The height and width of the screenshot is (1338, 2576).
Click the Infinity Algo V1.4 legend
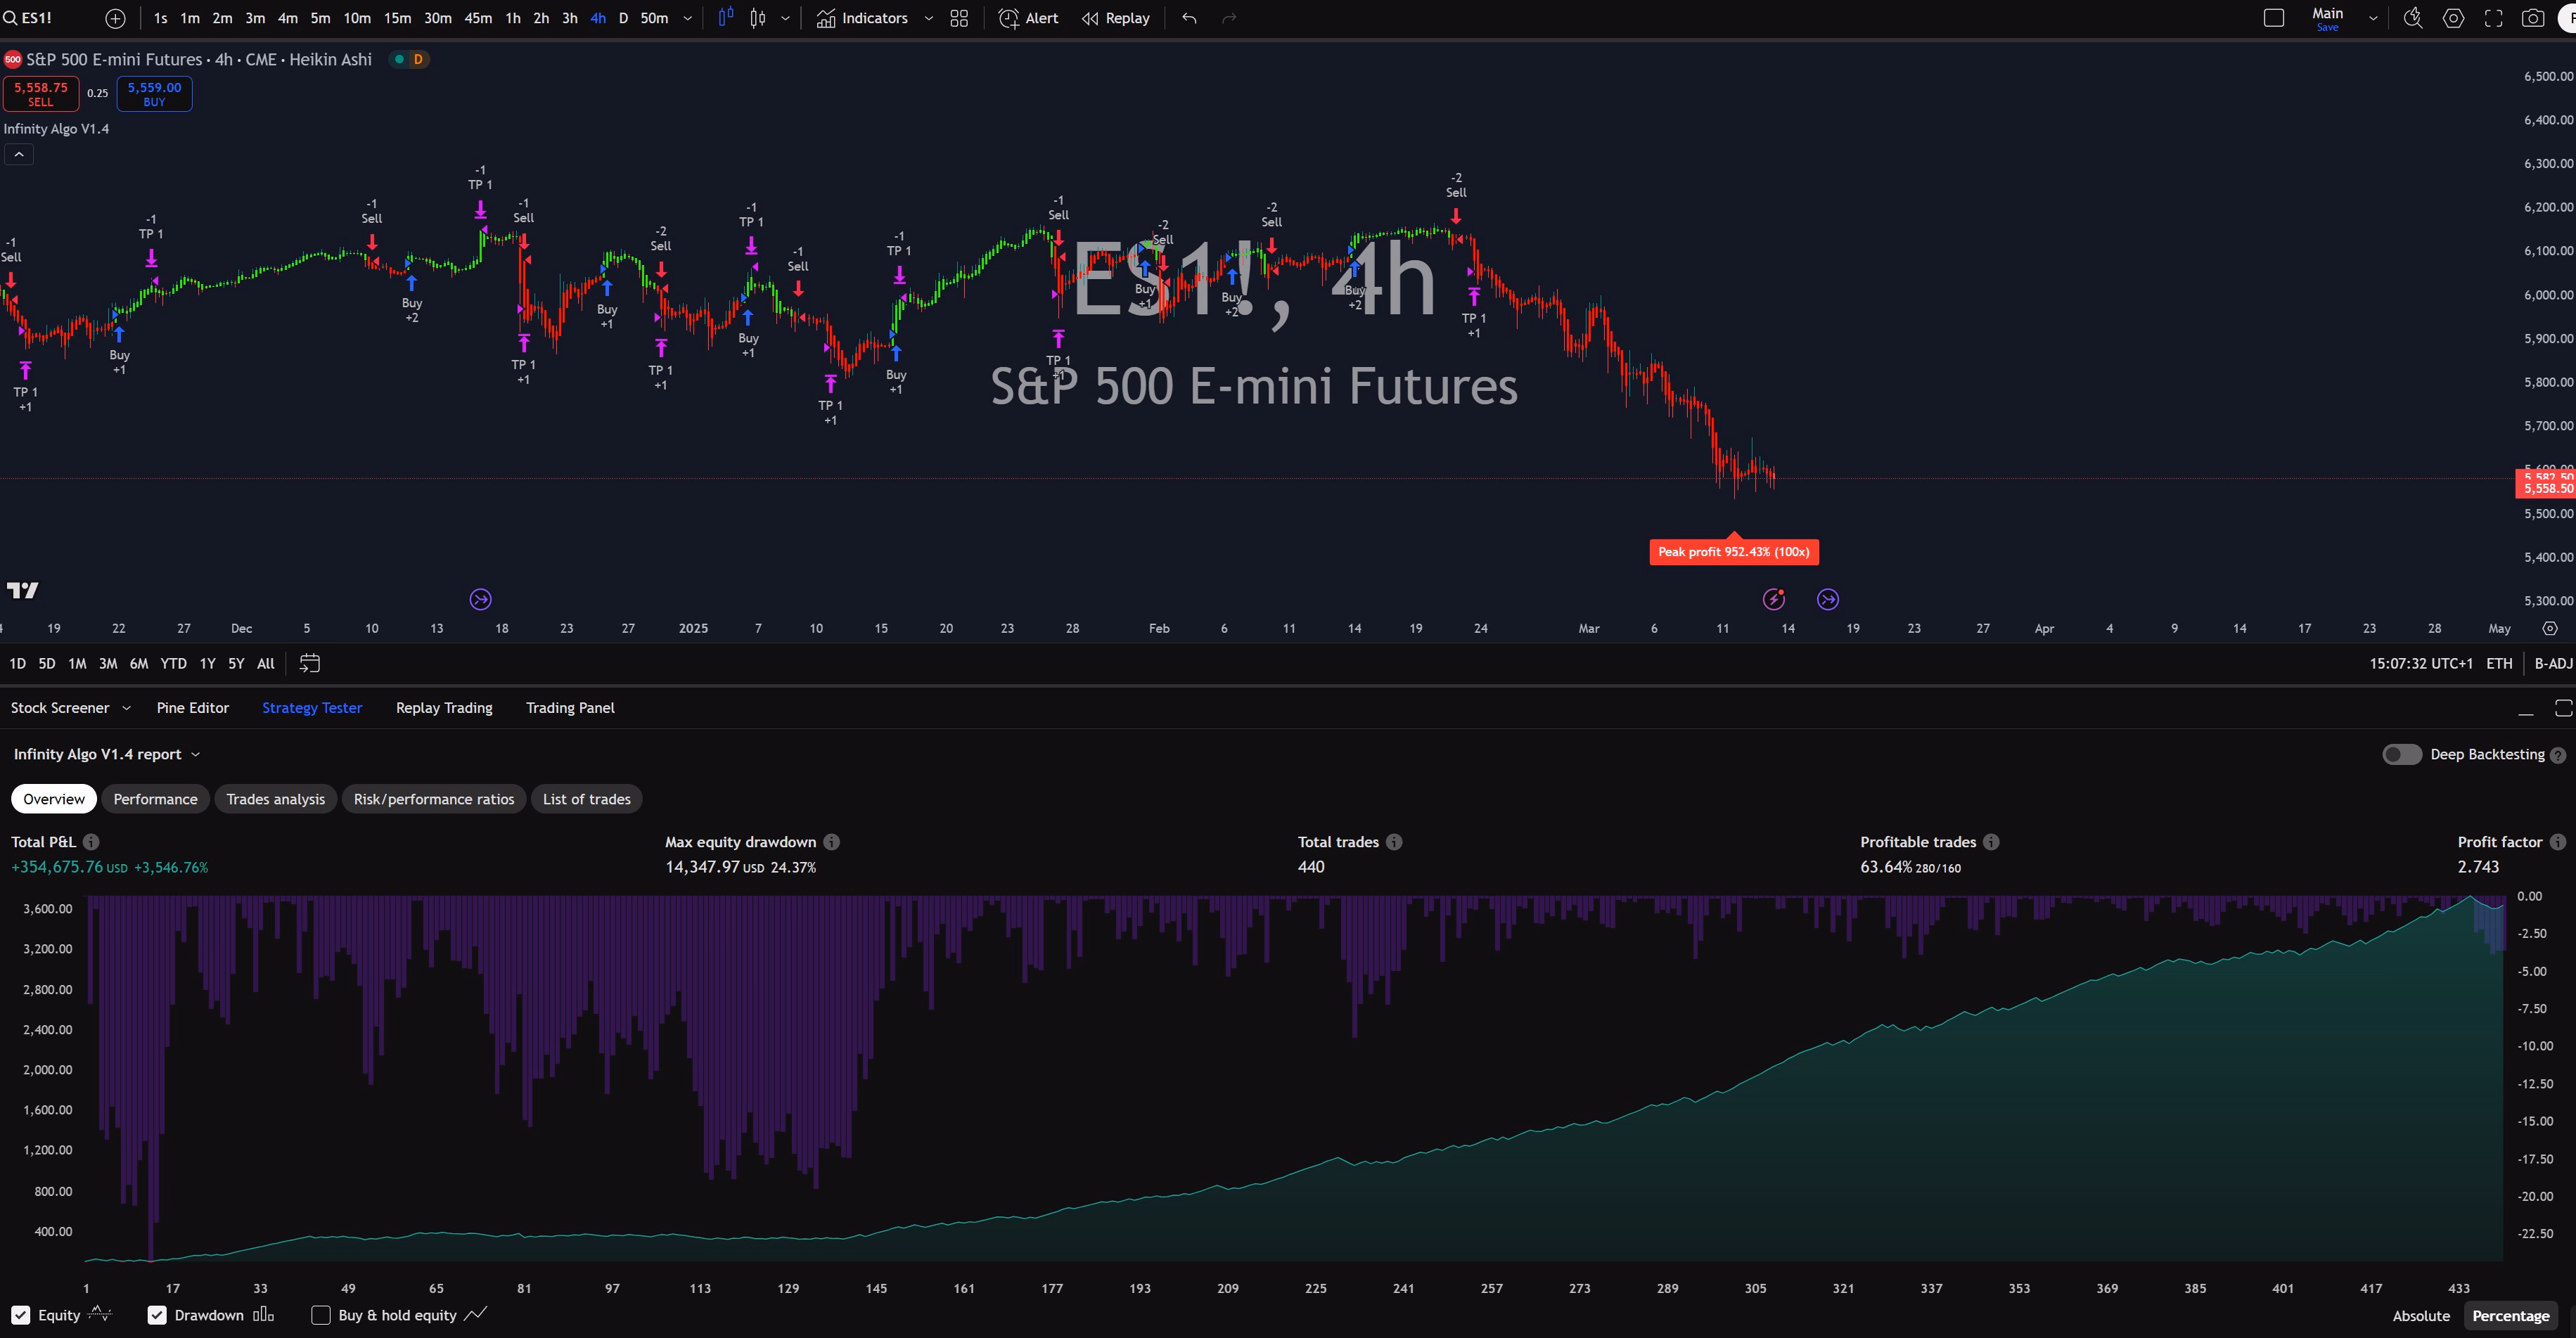pyautogui.click(x=56, y=129)
